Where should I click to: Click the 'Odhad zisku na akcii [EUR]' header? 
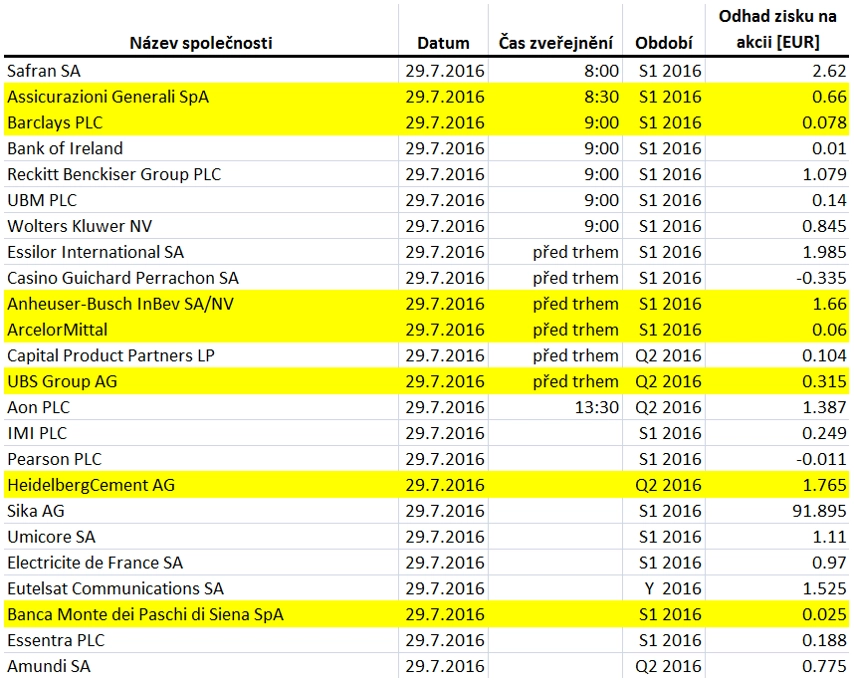[778, 29]
